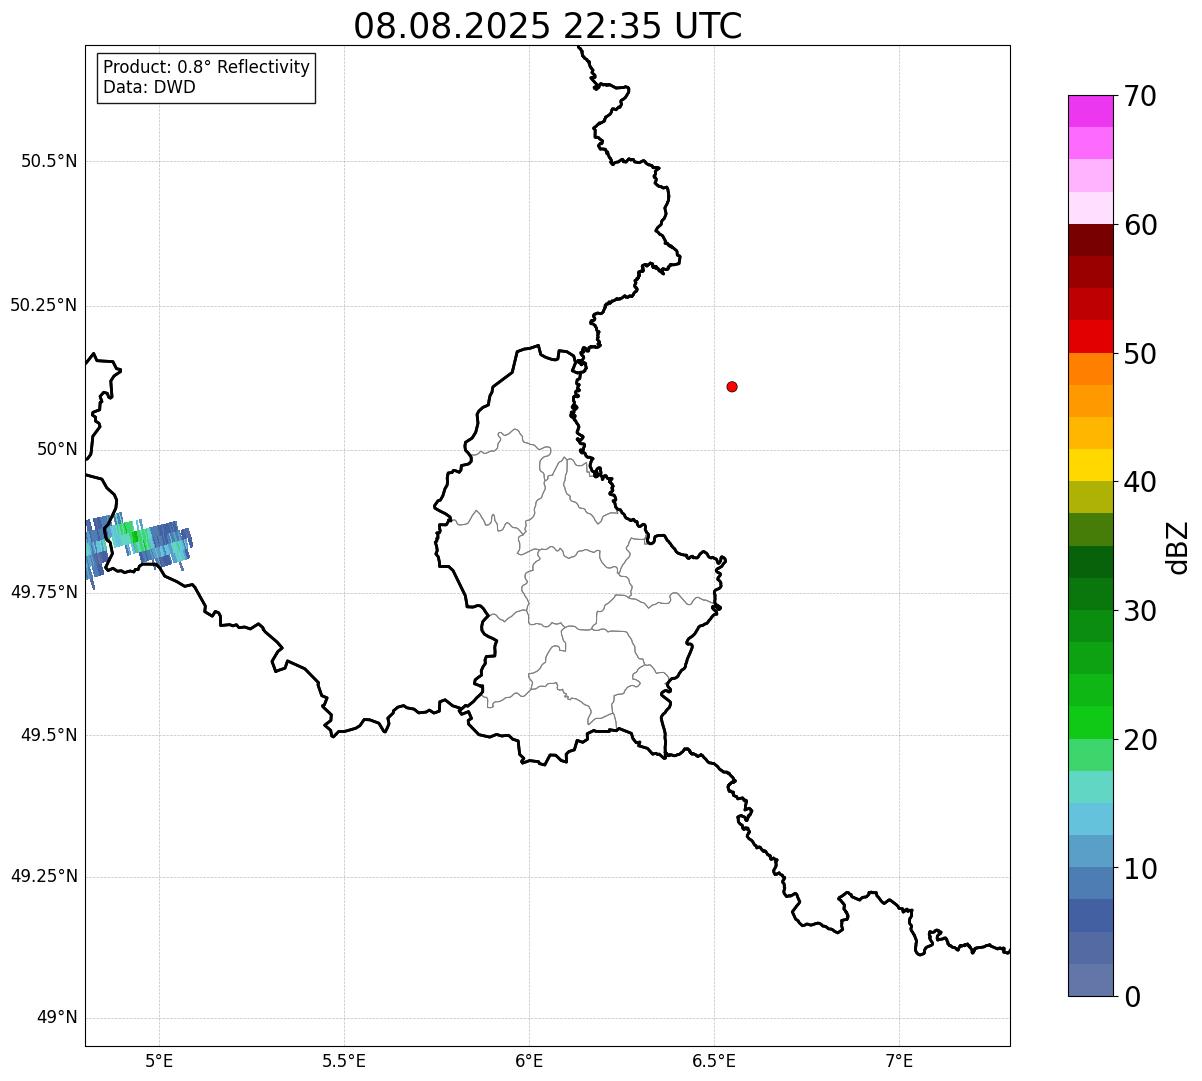Click the dBZ colorbar axis label
The height and width of the screenshot is (1081, 1202).
tap(1179, 546)
